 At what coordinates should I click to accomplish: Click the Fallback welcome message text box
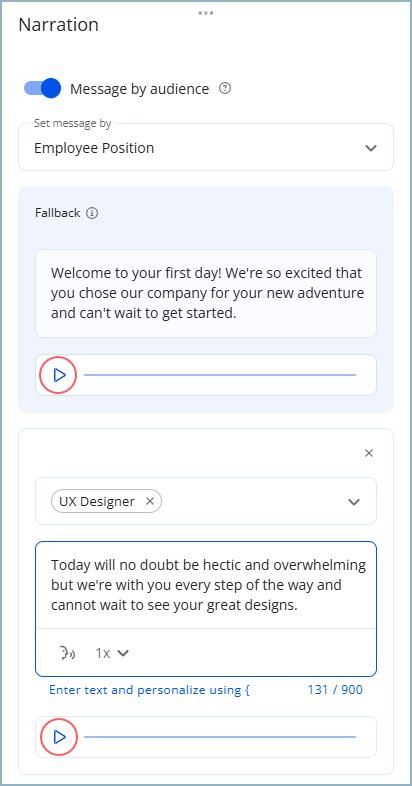click(206, 293)
